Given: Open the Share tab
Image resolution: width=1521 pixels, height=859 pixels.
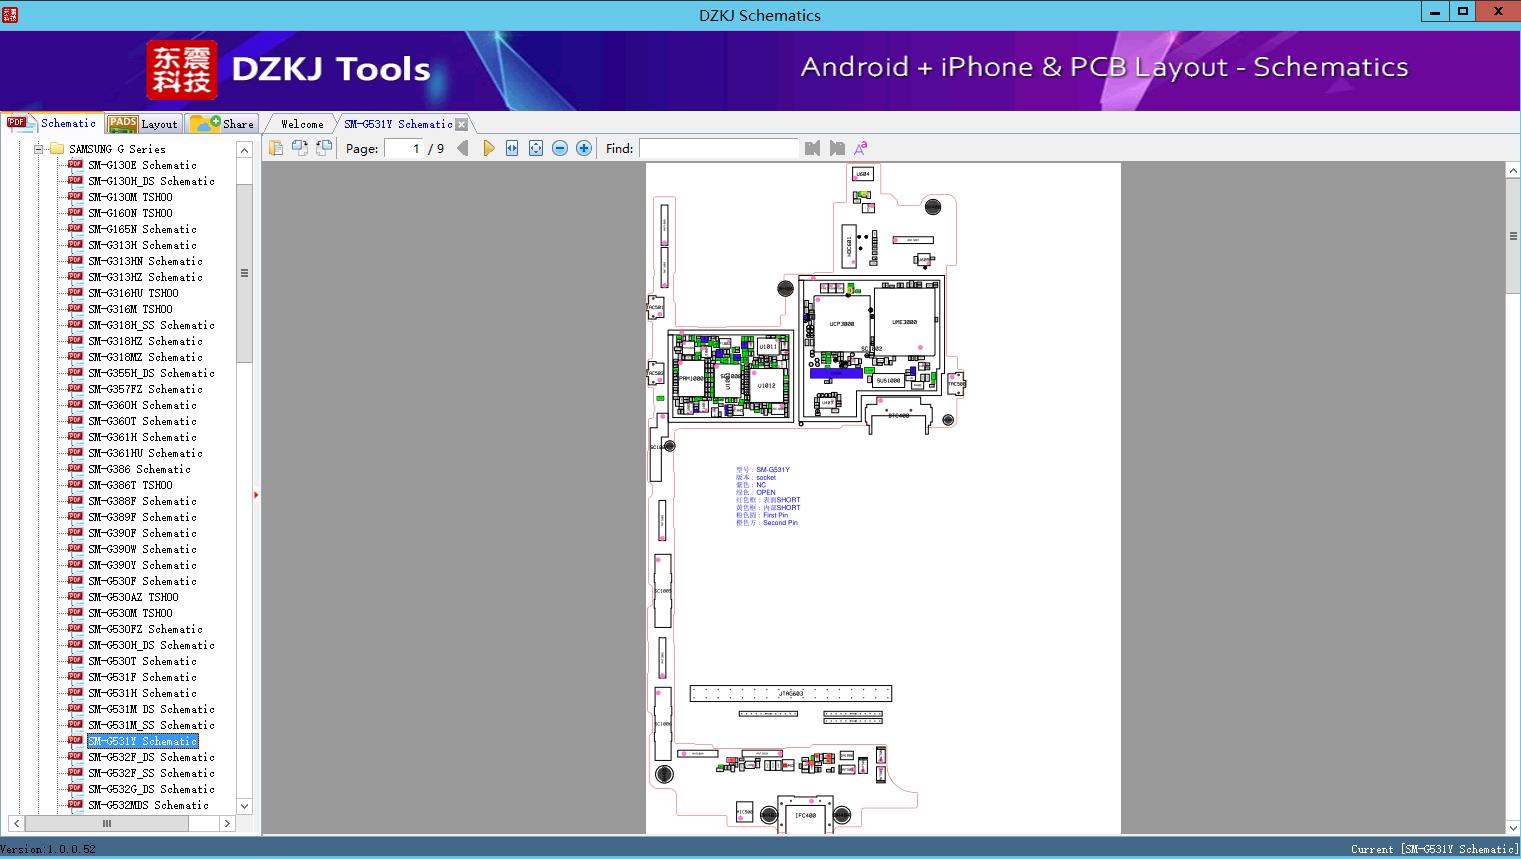Looking at the screenshot, I should (222, 124).
